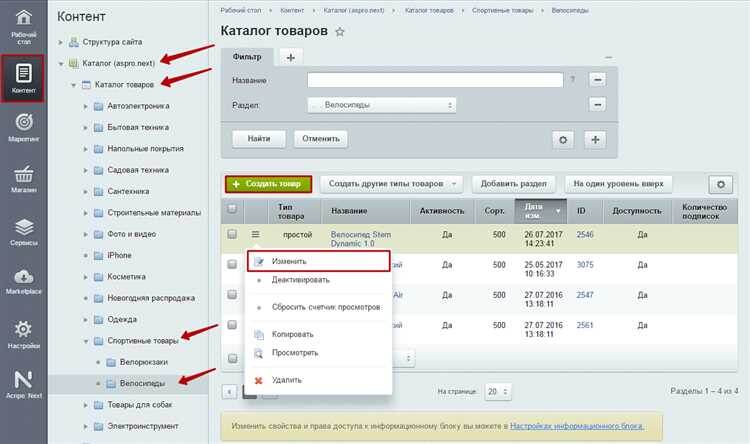Expand the Автоэлектроника tree node
This screenshot has height=444, width=750.
86,106
